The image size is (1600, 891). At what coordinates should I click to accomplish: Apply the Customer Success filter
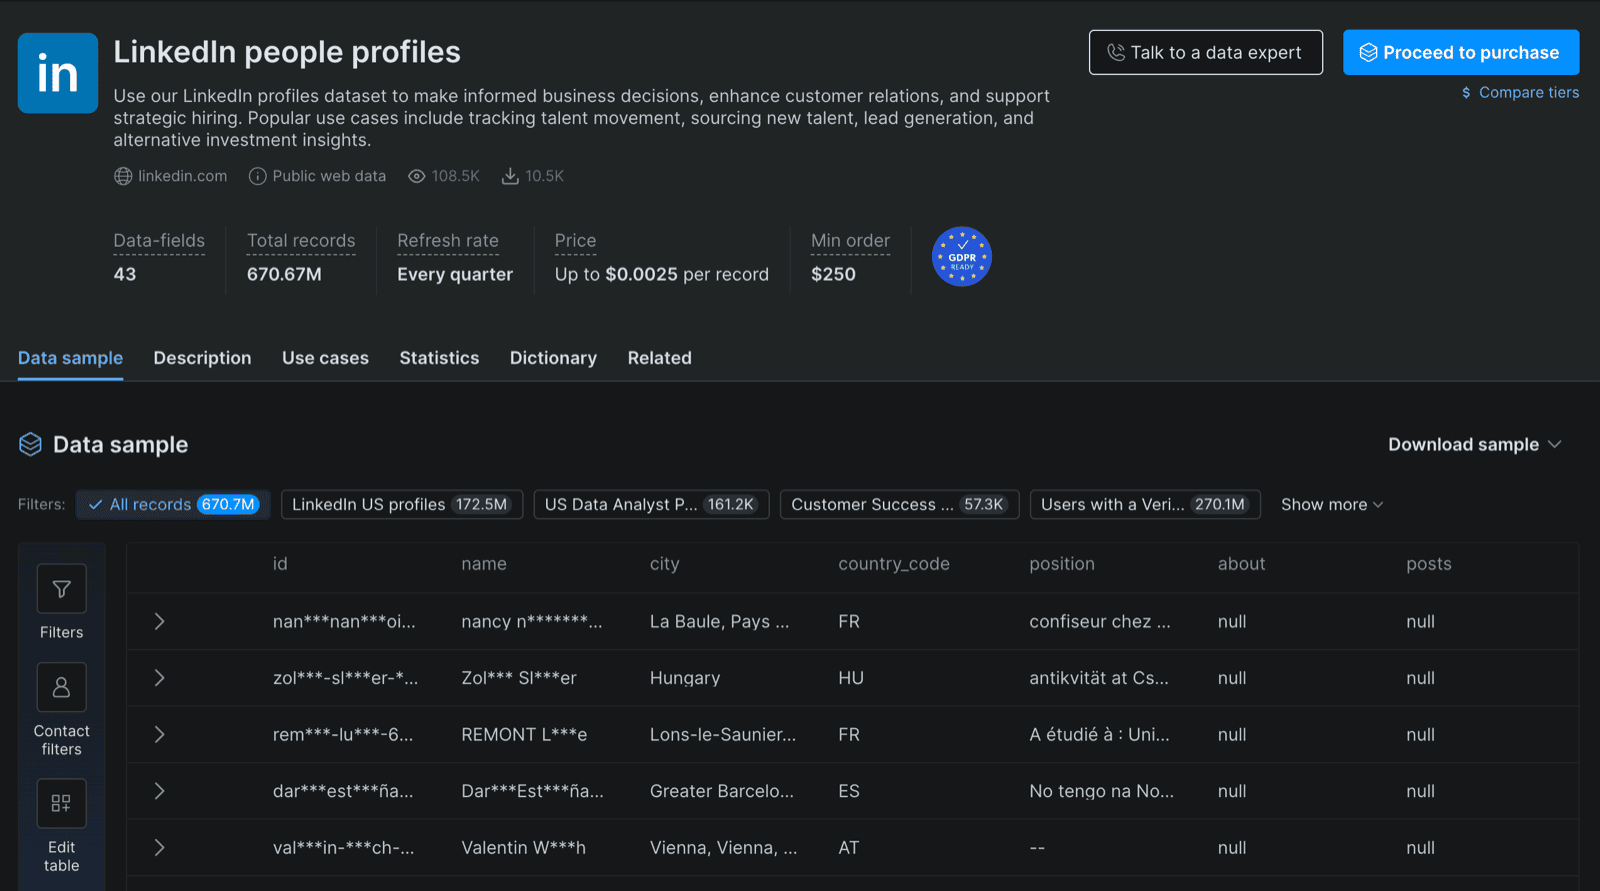pyautogui.click(x=899, y=504)
